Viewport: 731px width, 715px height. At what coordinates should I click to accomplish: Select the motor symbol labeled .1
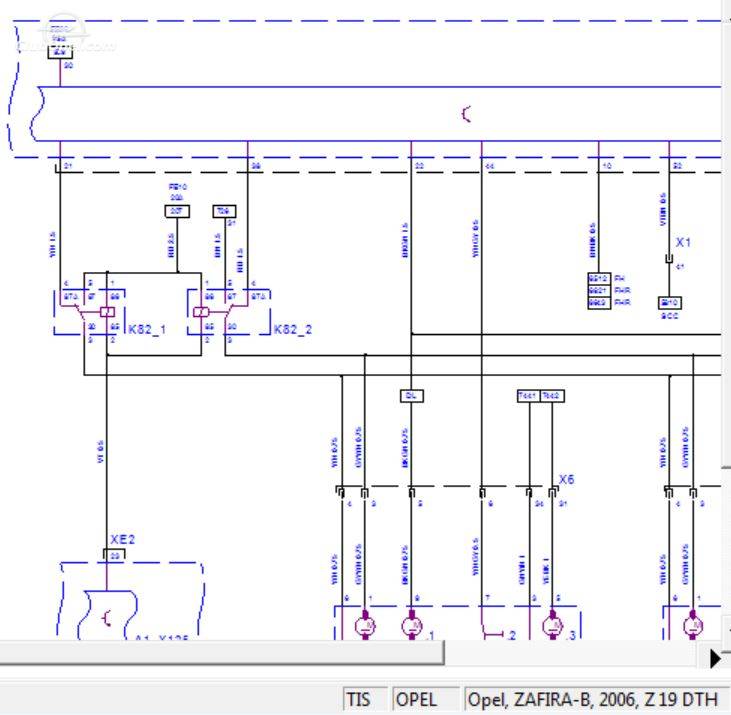tap(412, 625)
